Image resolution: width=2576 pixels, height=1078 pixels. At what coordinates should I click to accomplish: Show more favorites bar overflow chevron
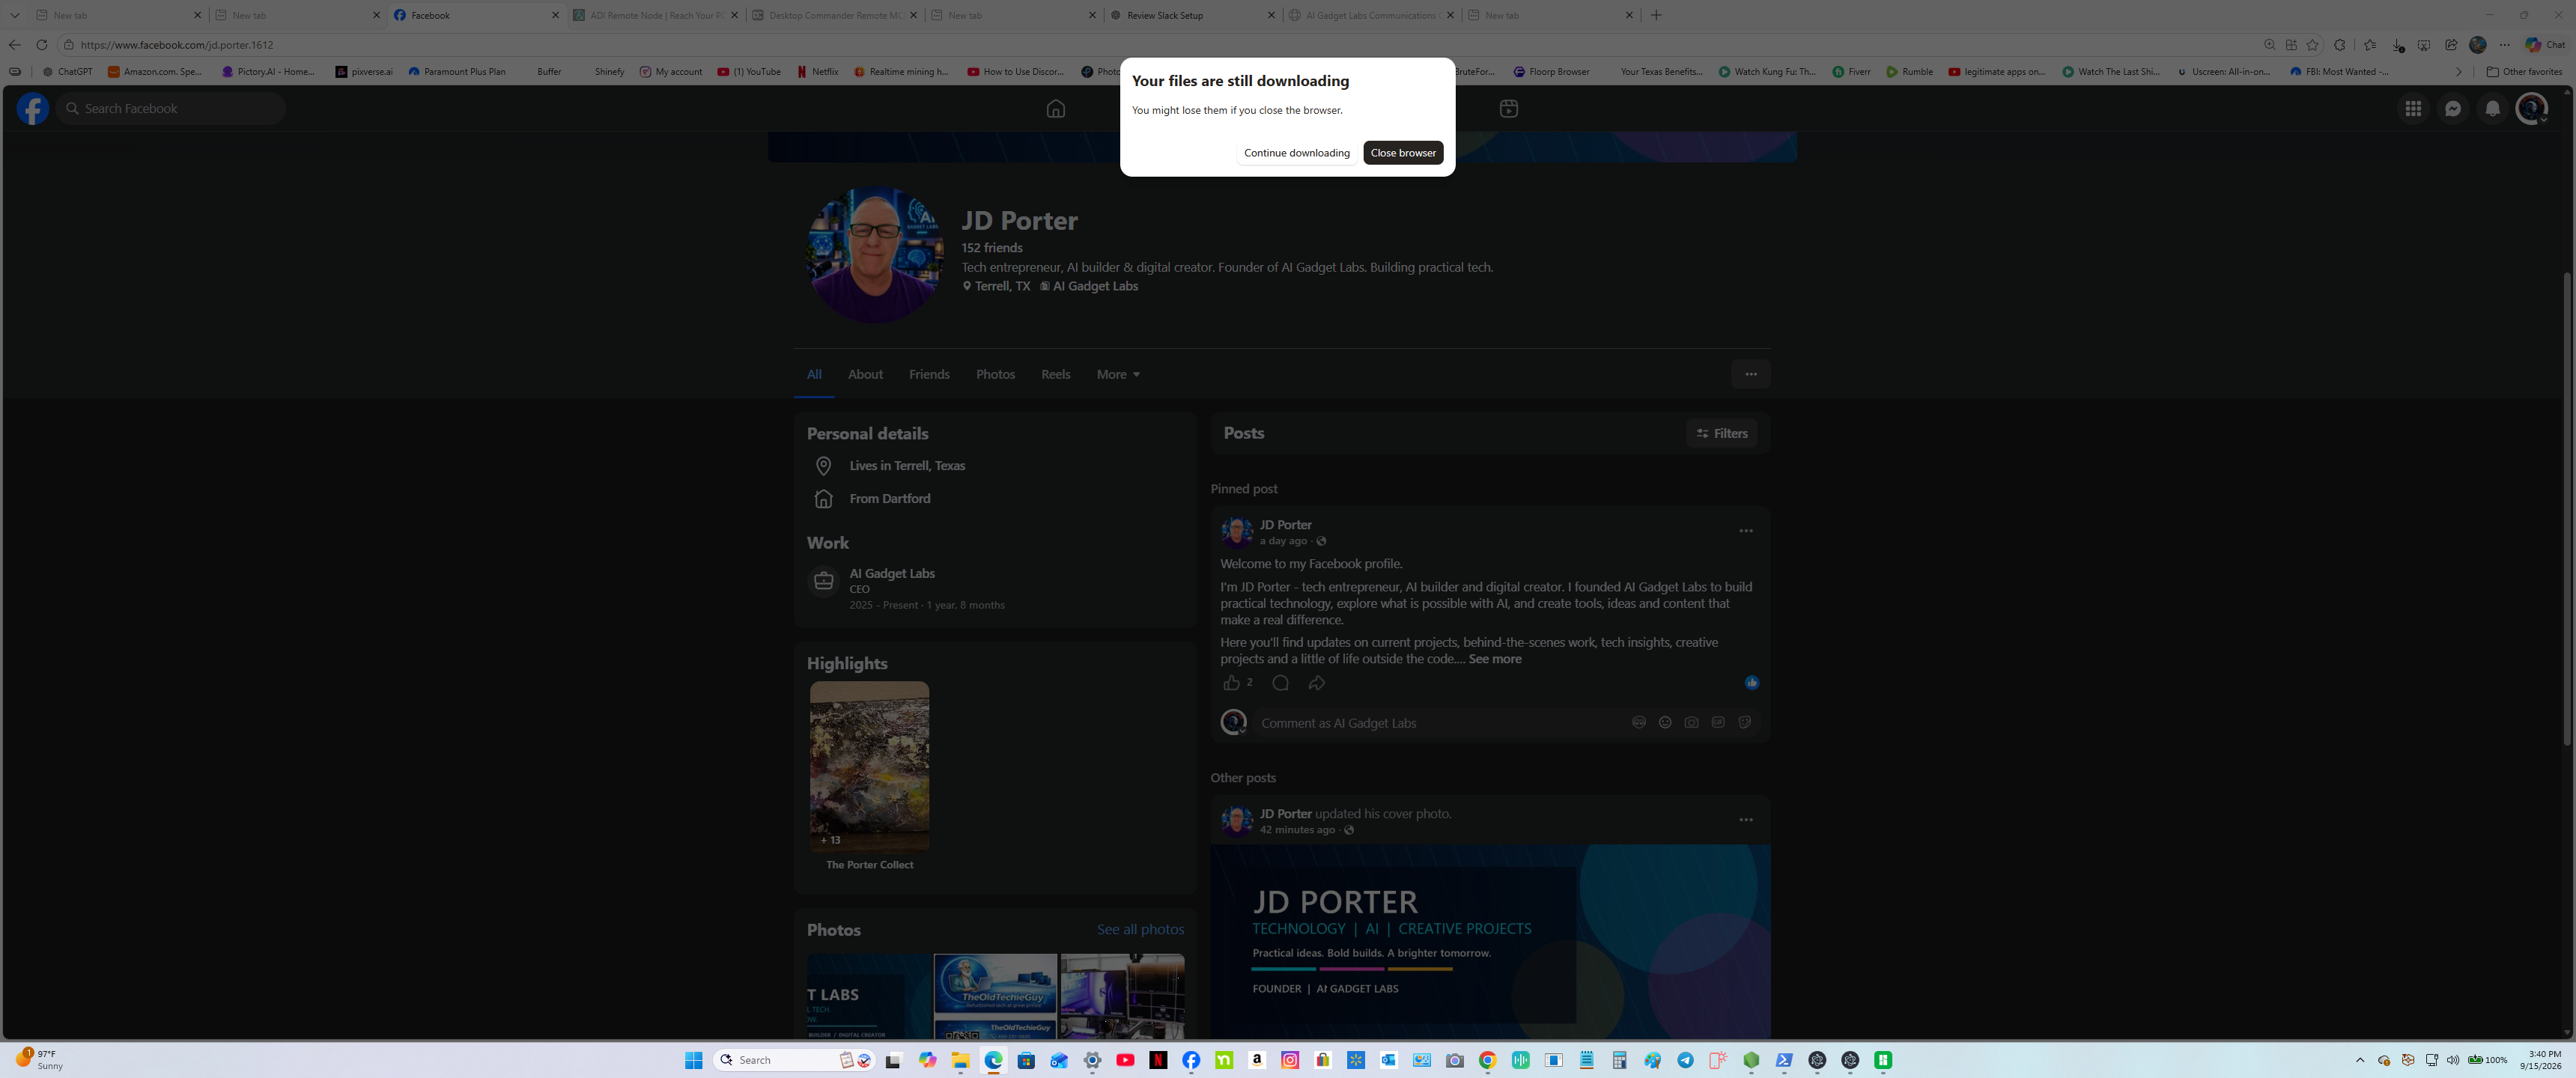[2459, 72]
